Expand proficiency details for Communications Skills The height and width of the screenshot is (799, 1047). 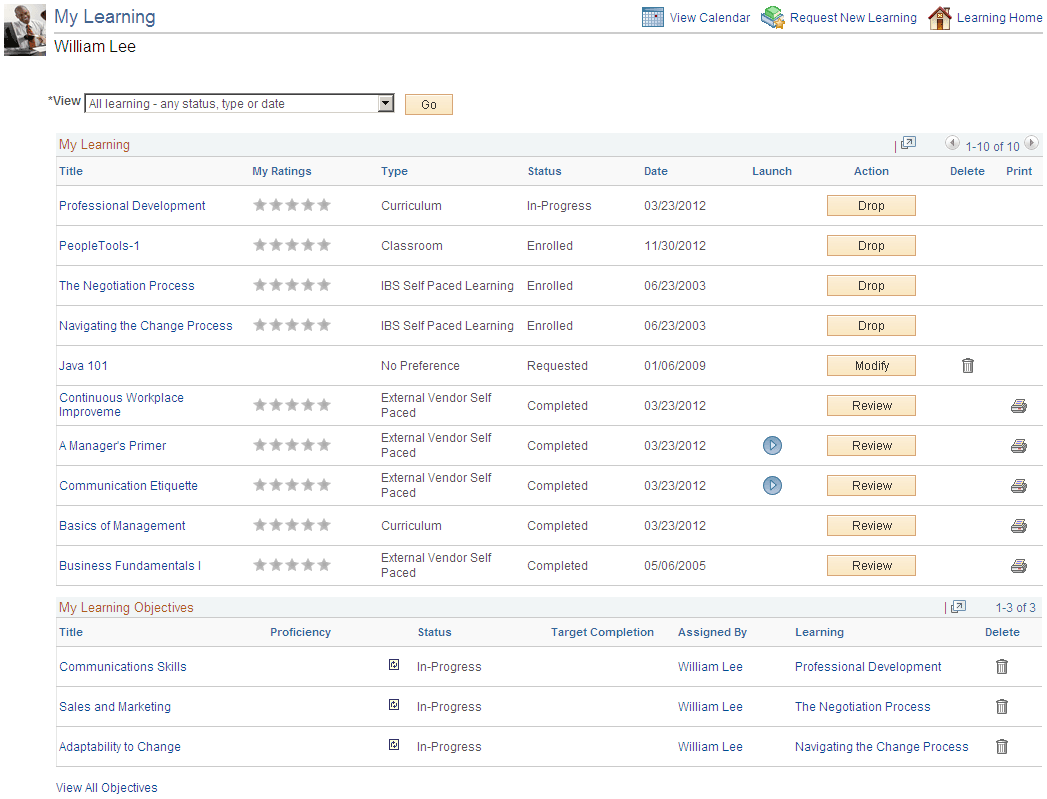tap(394, 664)
